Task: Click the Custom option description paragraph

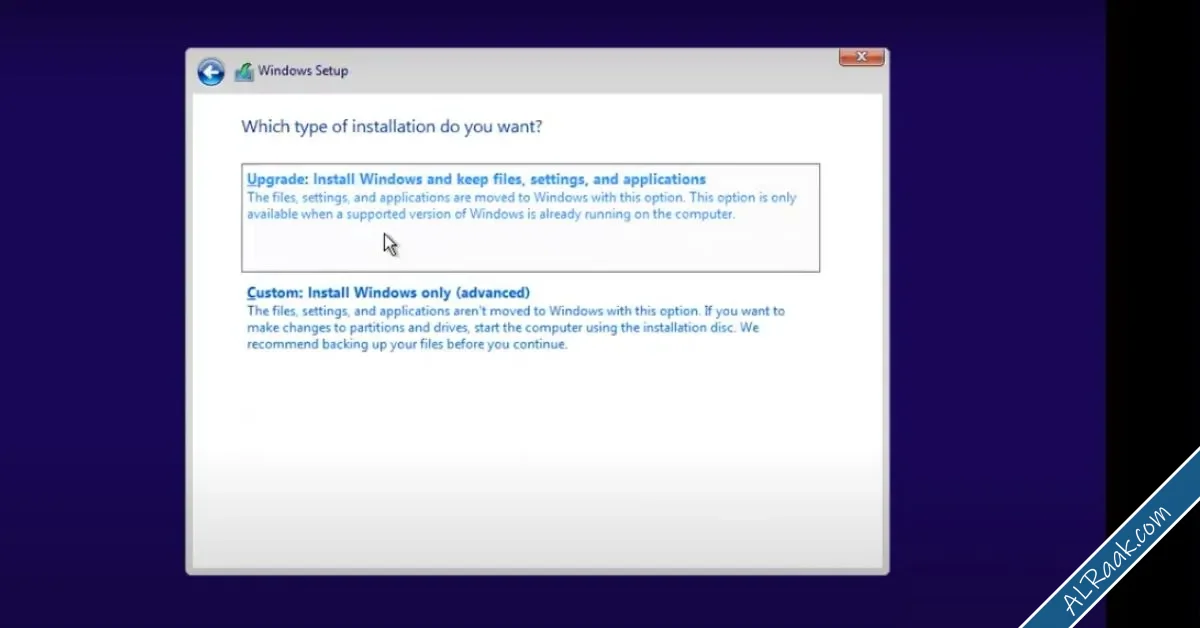Action: (x=516, y=328)
